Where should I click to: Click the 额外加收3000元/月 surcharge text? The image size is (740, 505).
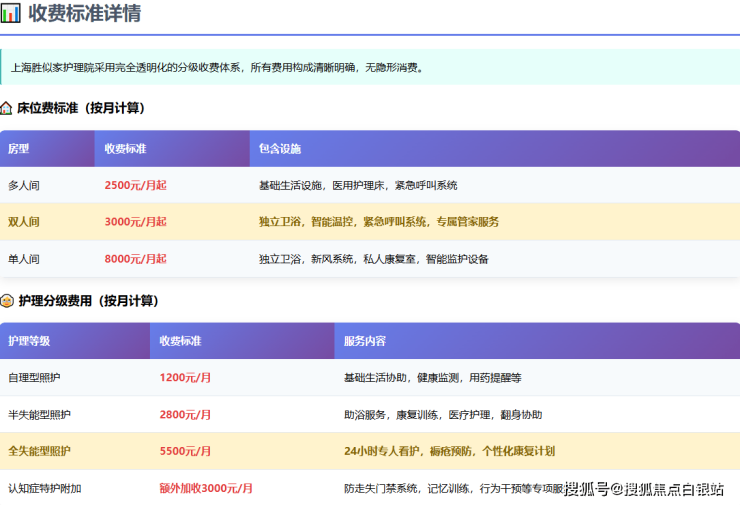(x=206, y=488)
